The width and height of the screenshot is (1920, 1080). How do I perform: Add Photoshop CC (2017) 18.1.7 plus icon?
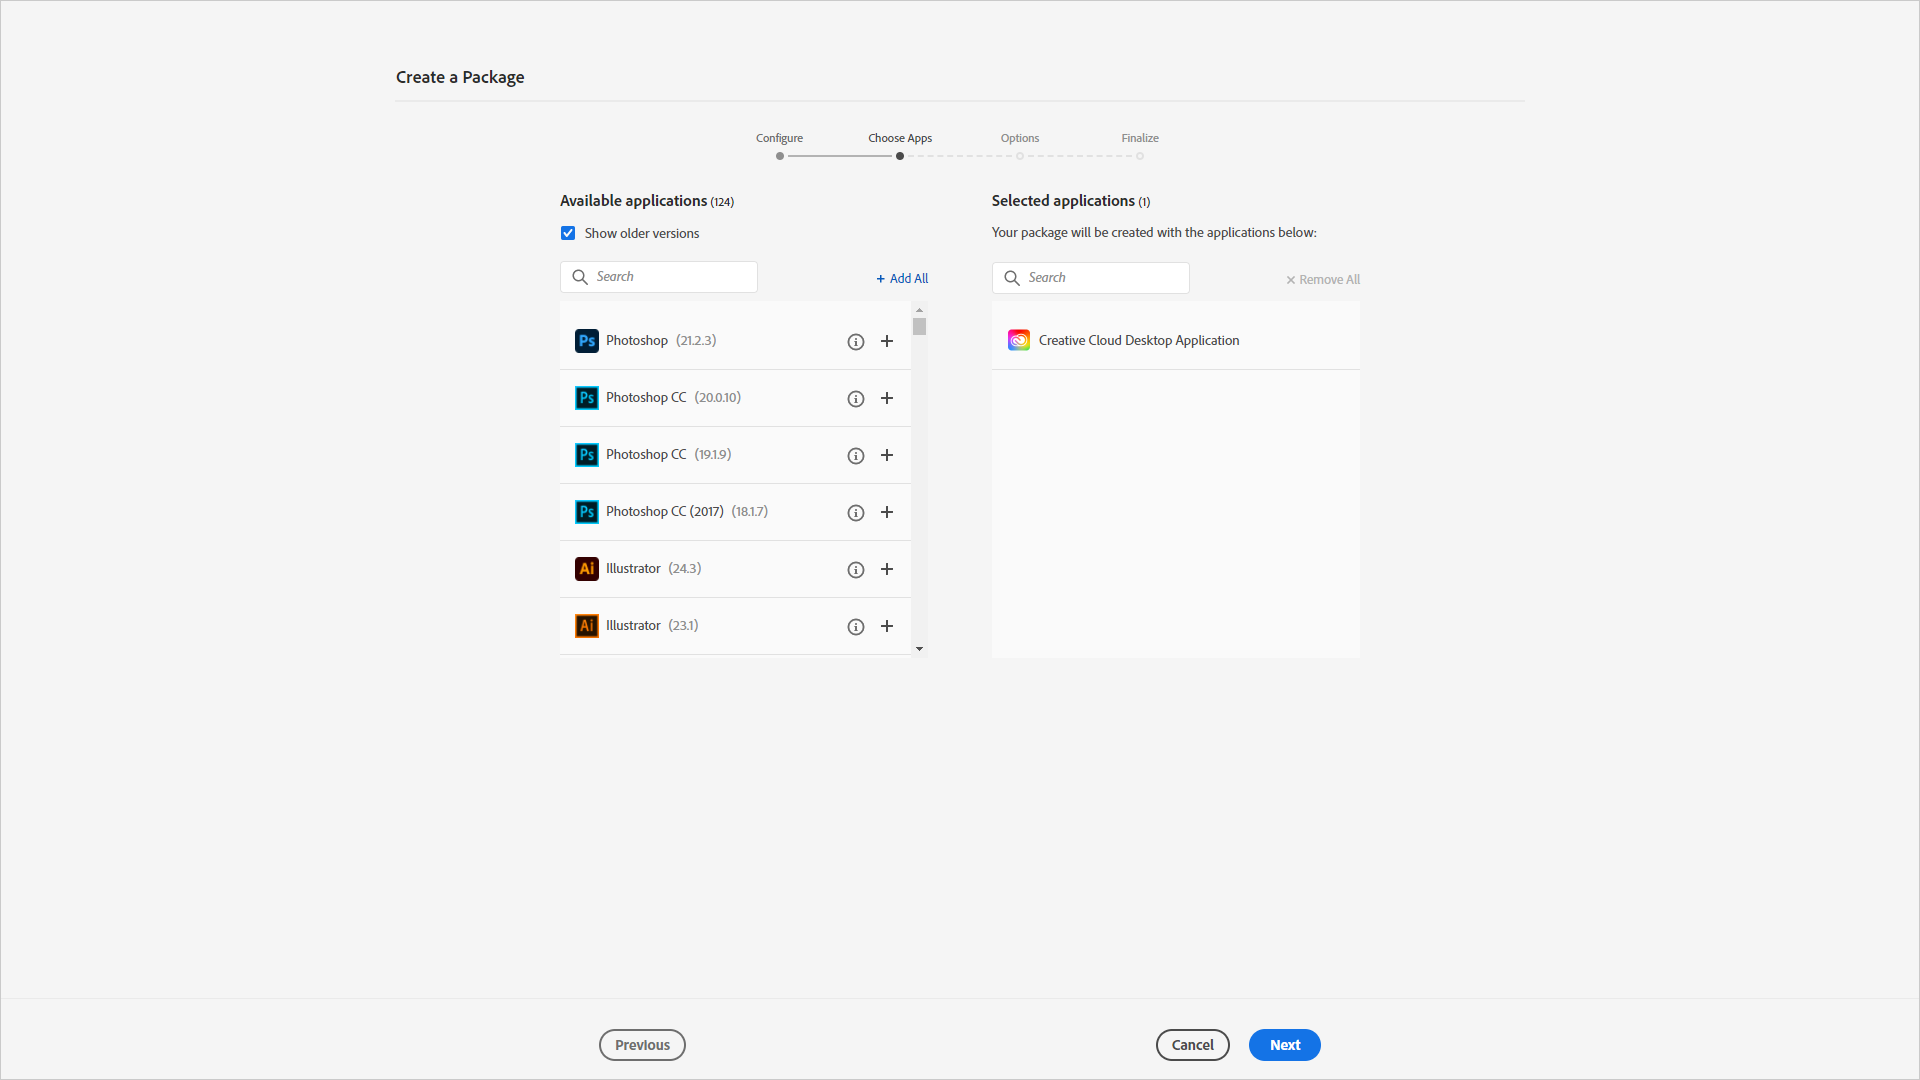click(x=887, y=512)
